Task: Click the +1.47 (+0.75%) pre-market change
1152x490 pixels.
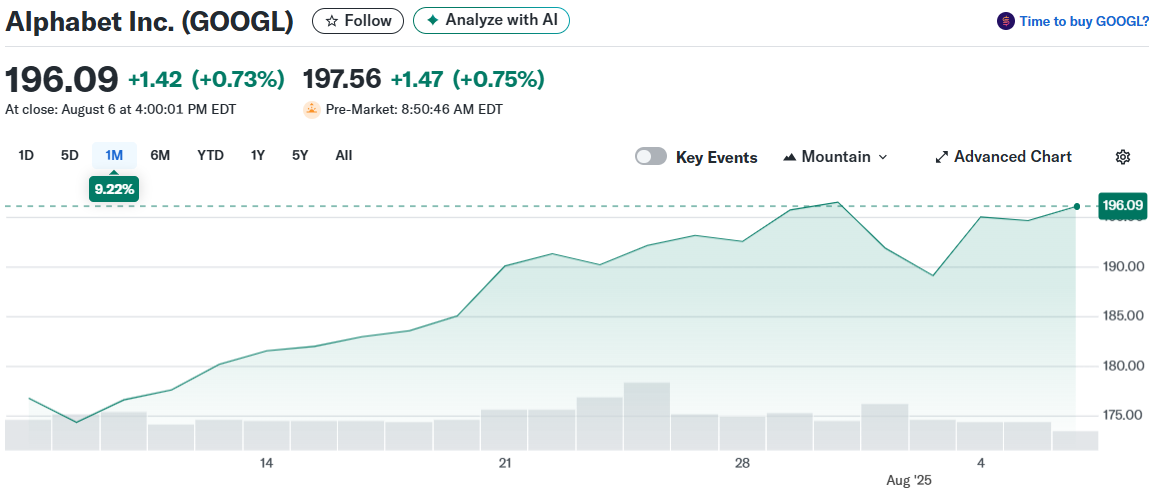Action: click(x=467, y=79)
